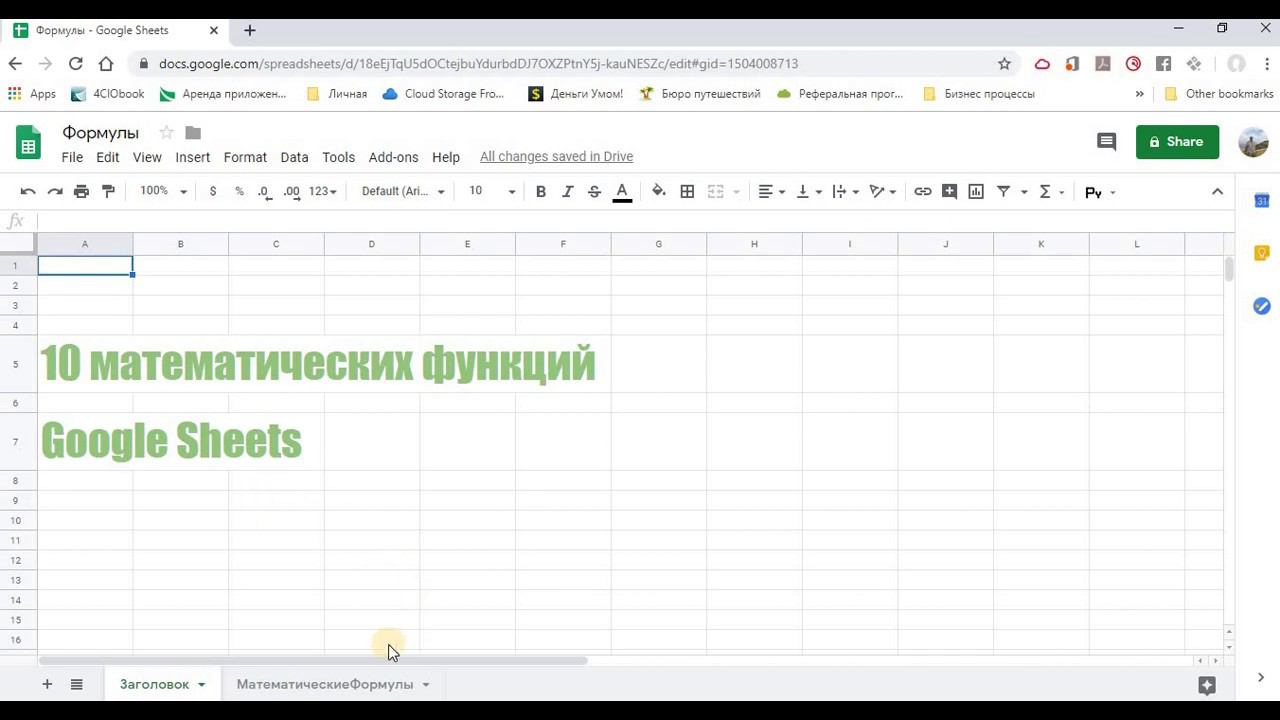The width and height of the screenshot is (1280, 720).
Task: Open the Explore button at bottom right
Action: click(x=1207, y=685)
